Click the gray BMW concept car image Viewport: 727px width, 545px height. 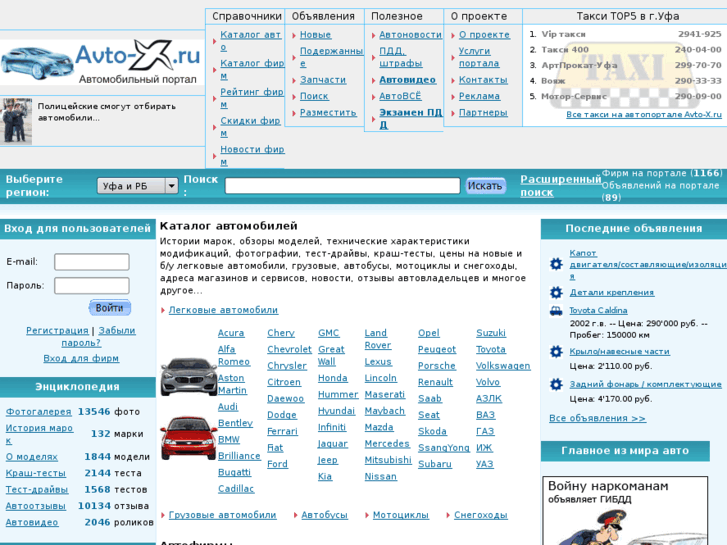point(189,376)
